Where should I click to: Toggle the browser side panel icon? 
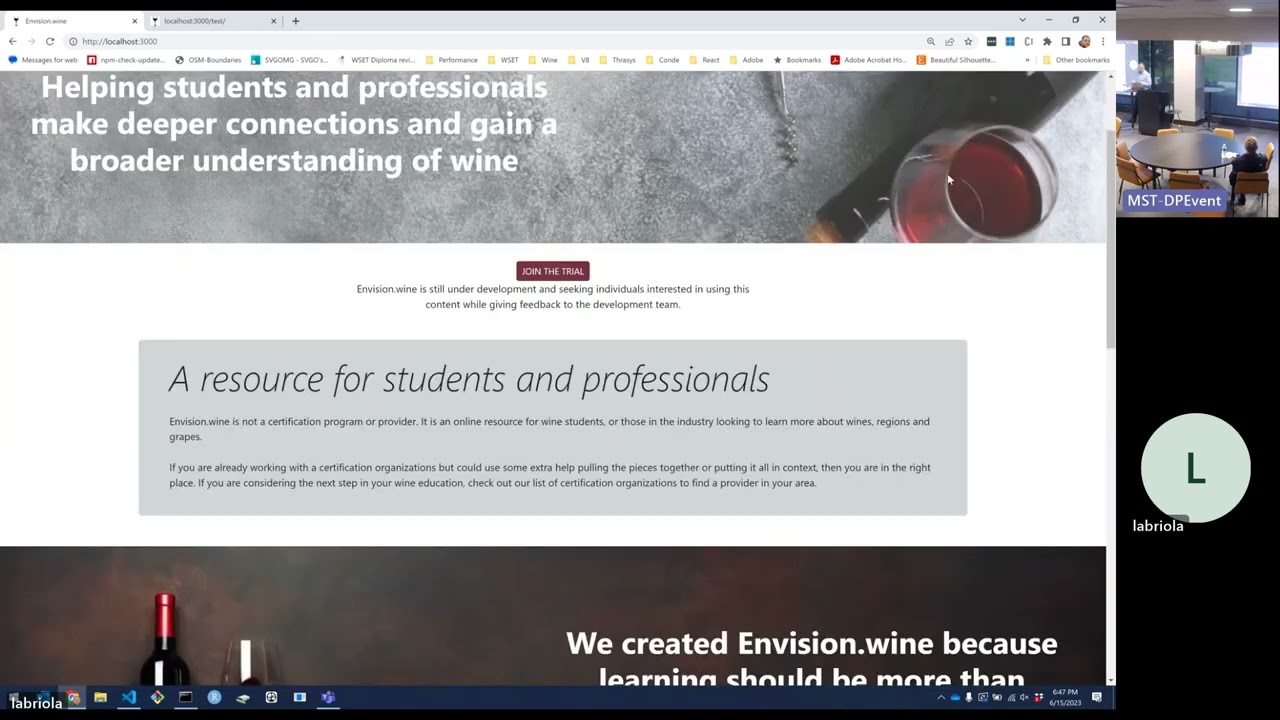(1065, 41)
